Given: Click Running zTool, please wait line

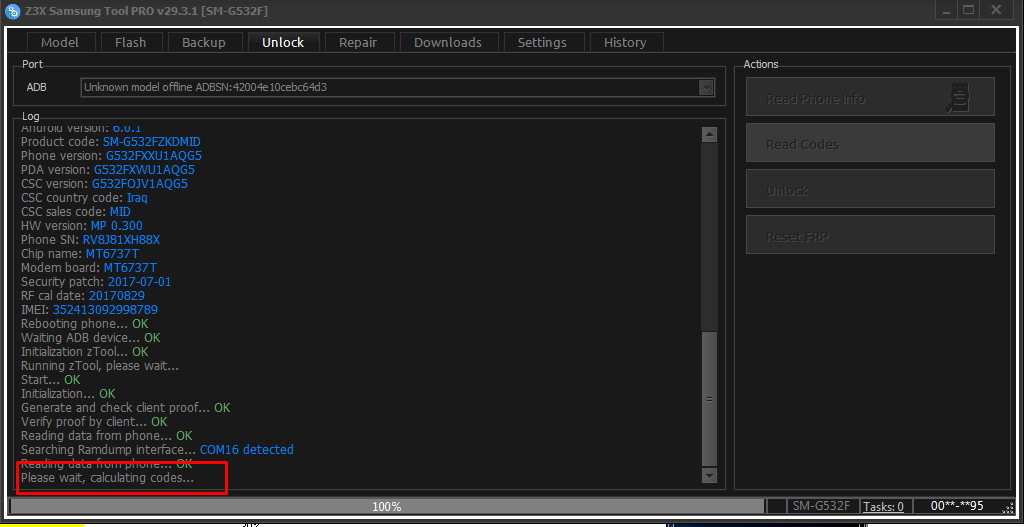Looking at the screenshot, I should pyautogui.click(x=100, y=366).
